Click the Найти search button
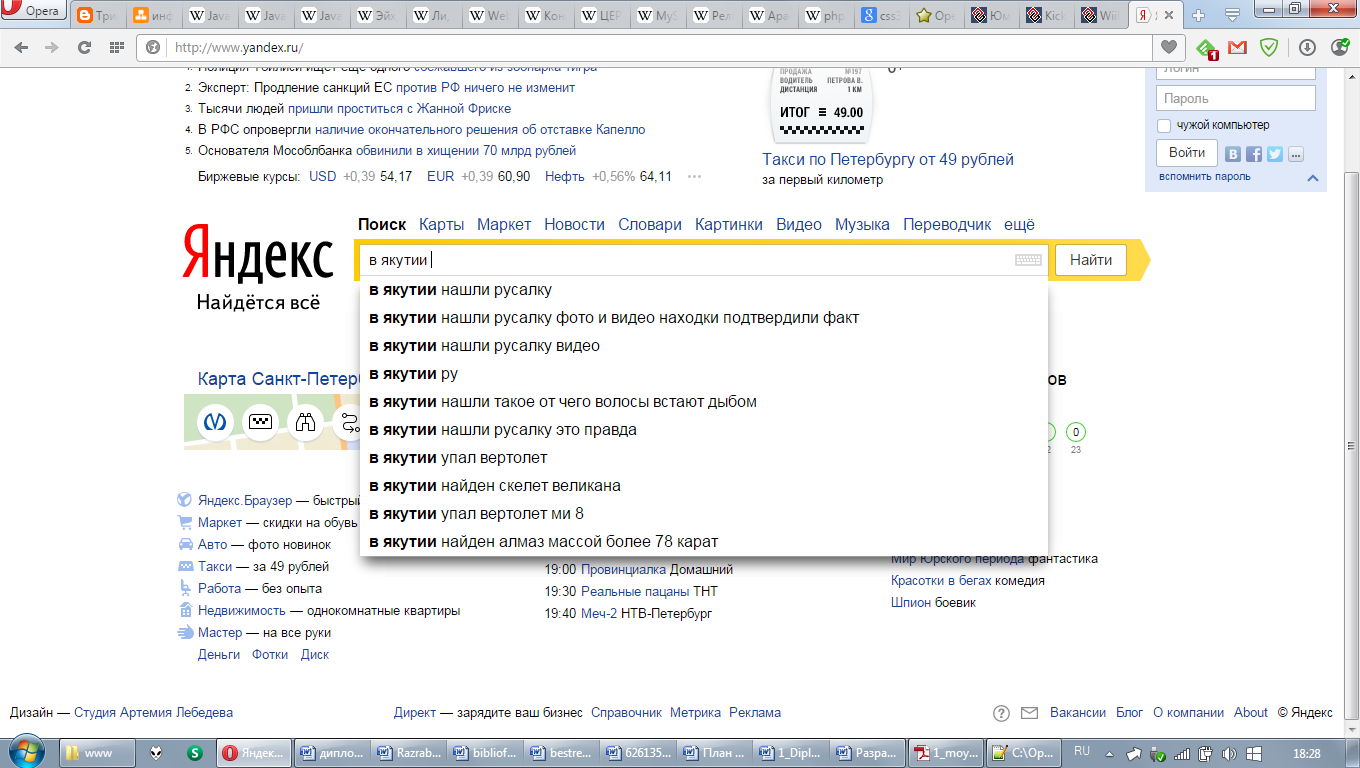1360x768 pixels. (x=1091, y=260)
